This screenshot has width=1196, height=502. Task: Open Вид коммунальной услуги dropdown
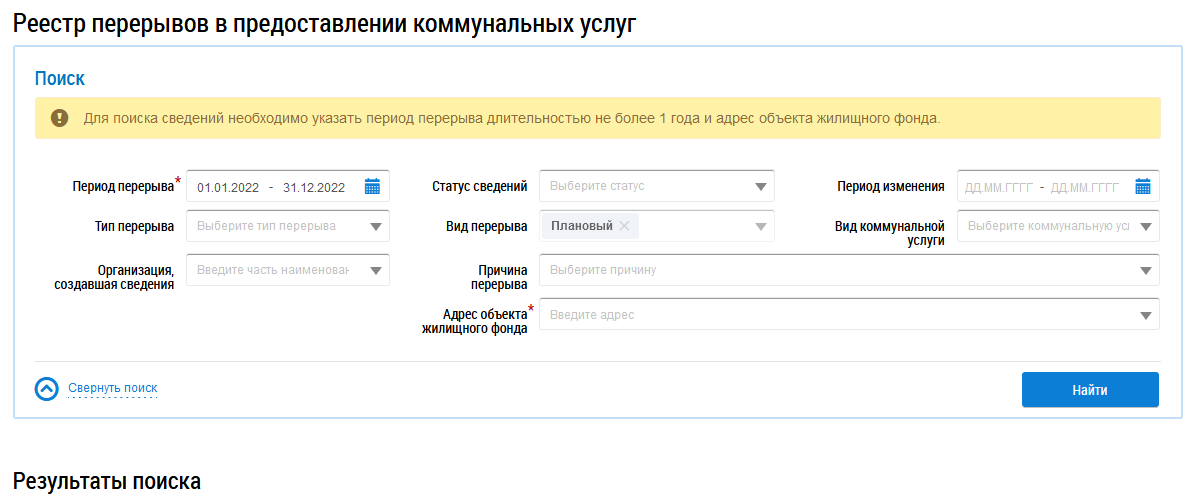(1145, 226)
